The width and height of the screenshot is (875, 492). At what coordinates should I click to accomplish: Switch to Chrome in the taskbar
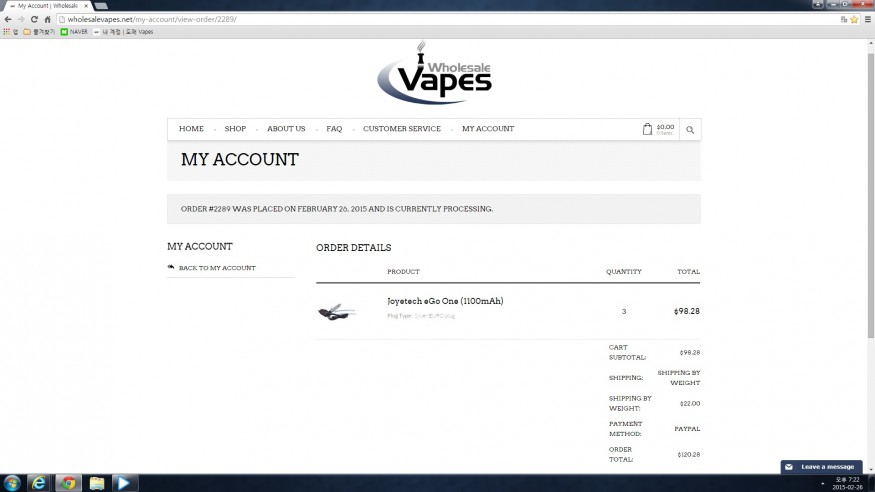coord(68,483)
